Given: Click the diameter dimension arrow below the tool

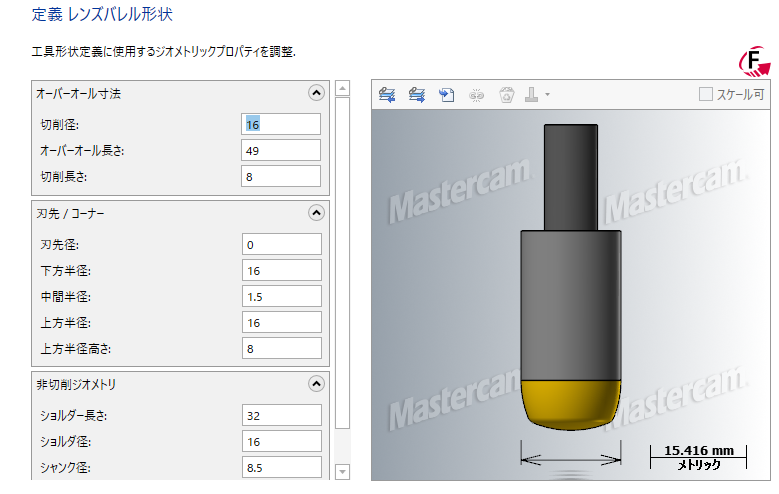Looking at the screenshot, I should (571, 460).
